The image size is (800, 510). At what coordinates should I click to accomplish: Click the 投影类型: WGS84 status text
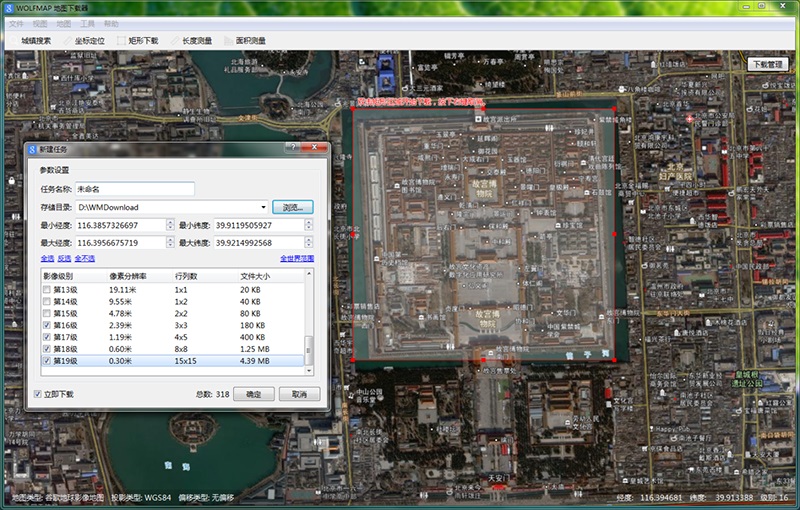[141, 497]
